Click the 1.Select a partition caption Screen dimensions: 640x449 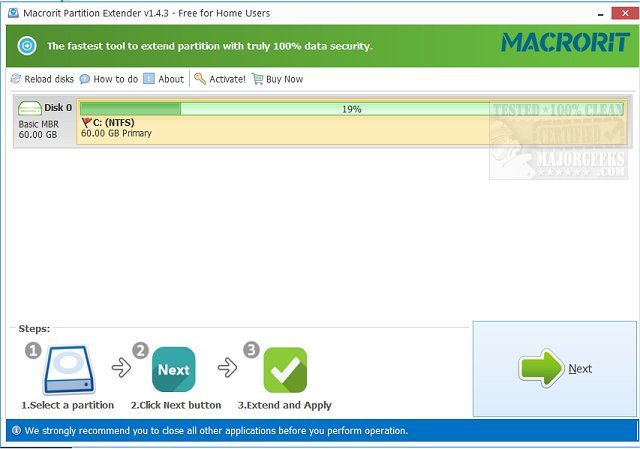coord(68,405)
